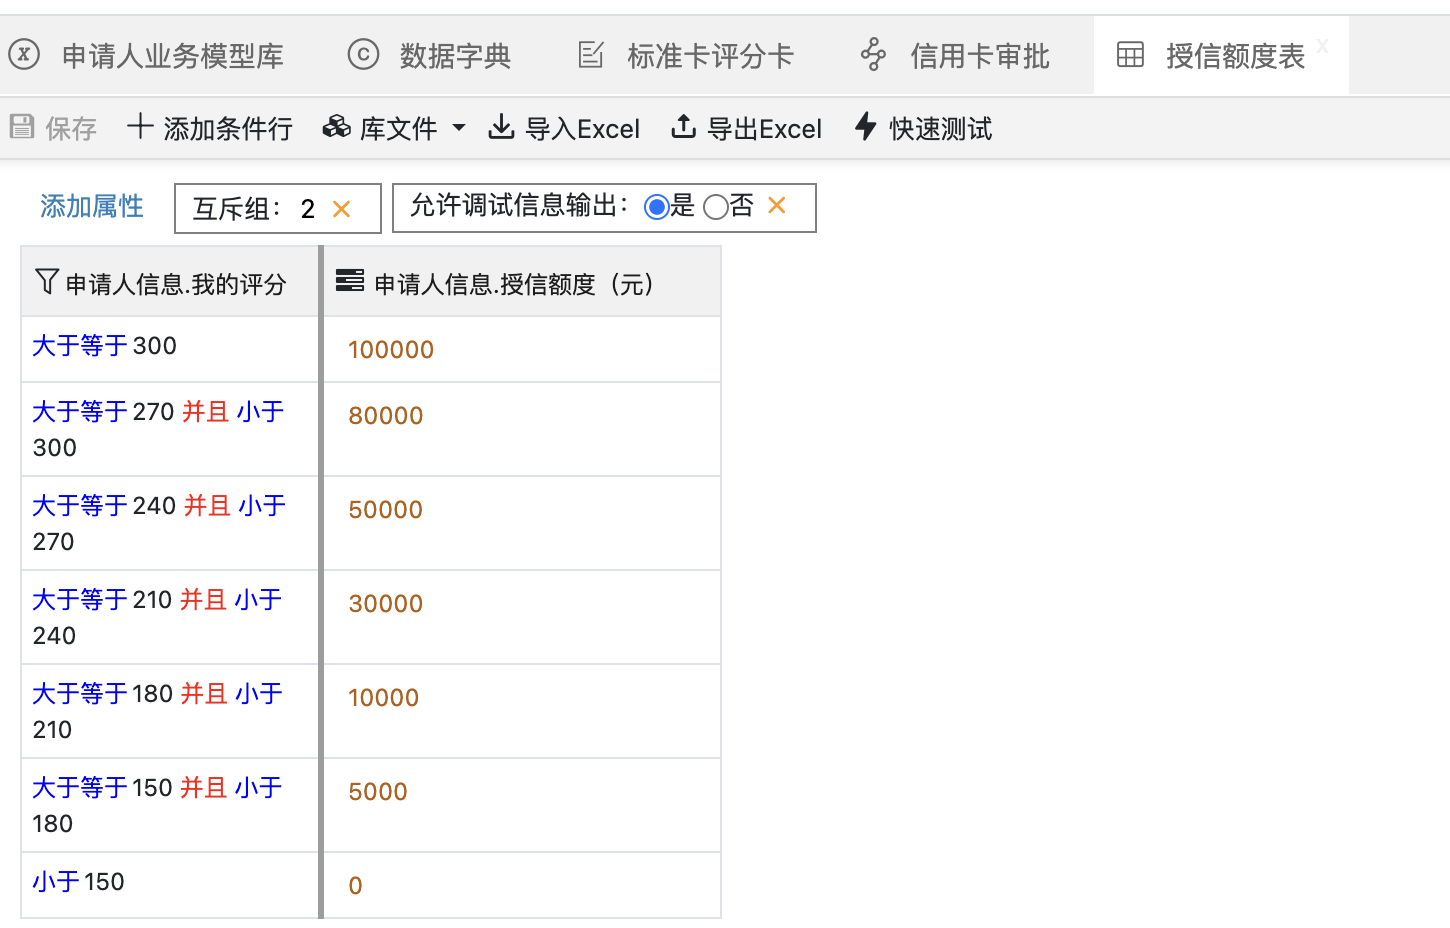Click the 添加属性 link
The width and height of the screenshot is (1450, 928).
click(92, 206)
